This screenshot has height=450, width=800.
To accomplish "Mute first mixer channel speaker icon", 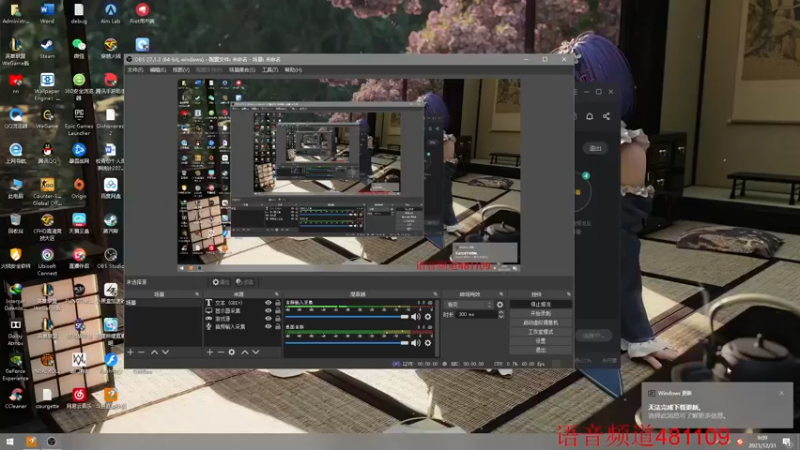I will (416, 317).
